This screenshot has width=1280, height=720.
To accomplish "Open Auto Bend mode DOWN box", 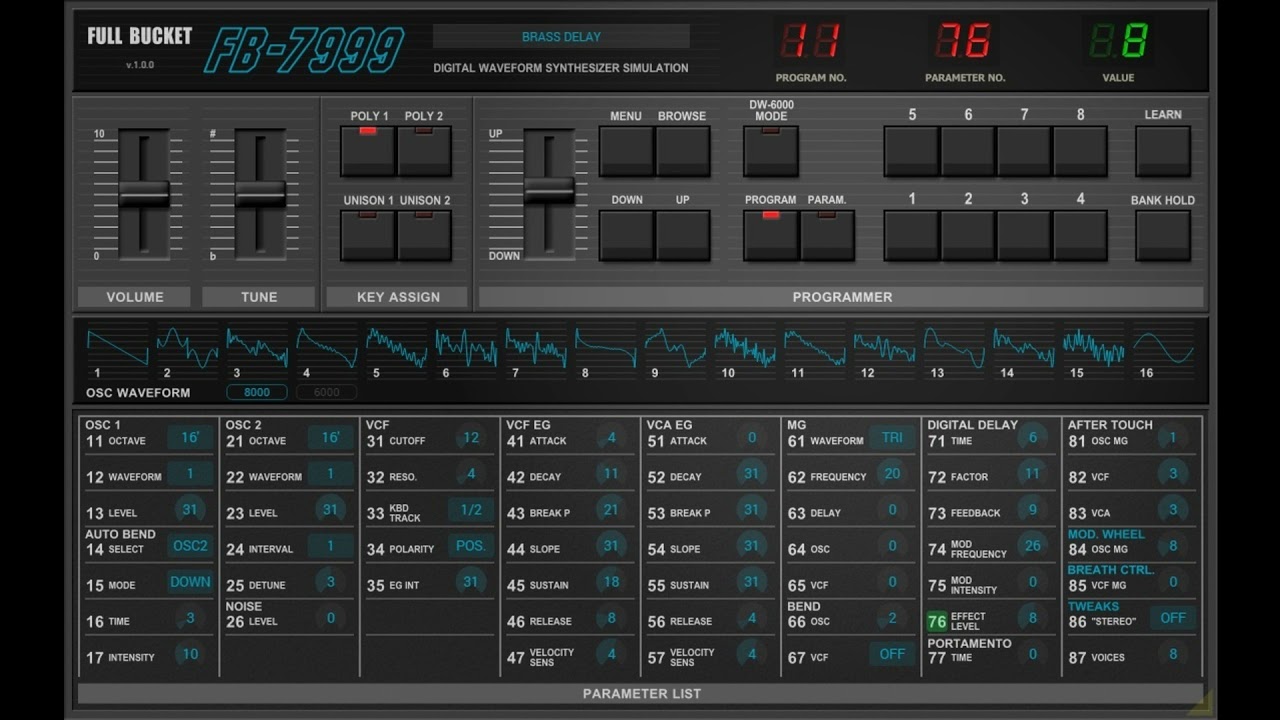I will pyautogui.click(x=190, y=582).
